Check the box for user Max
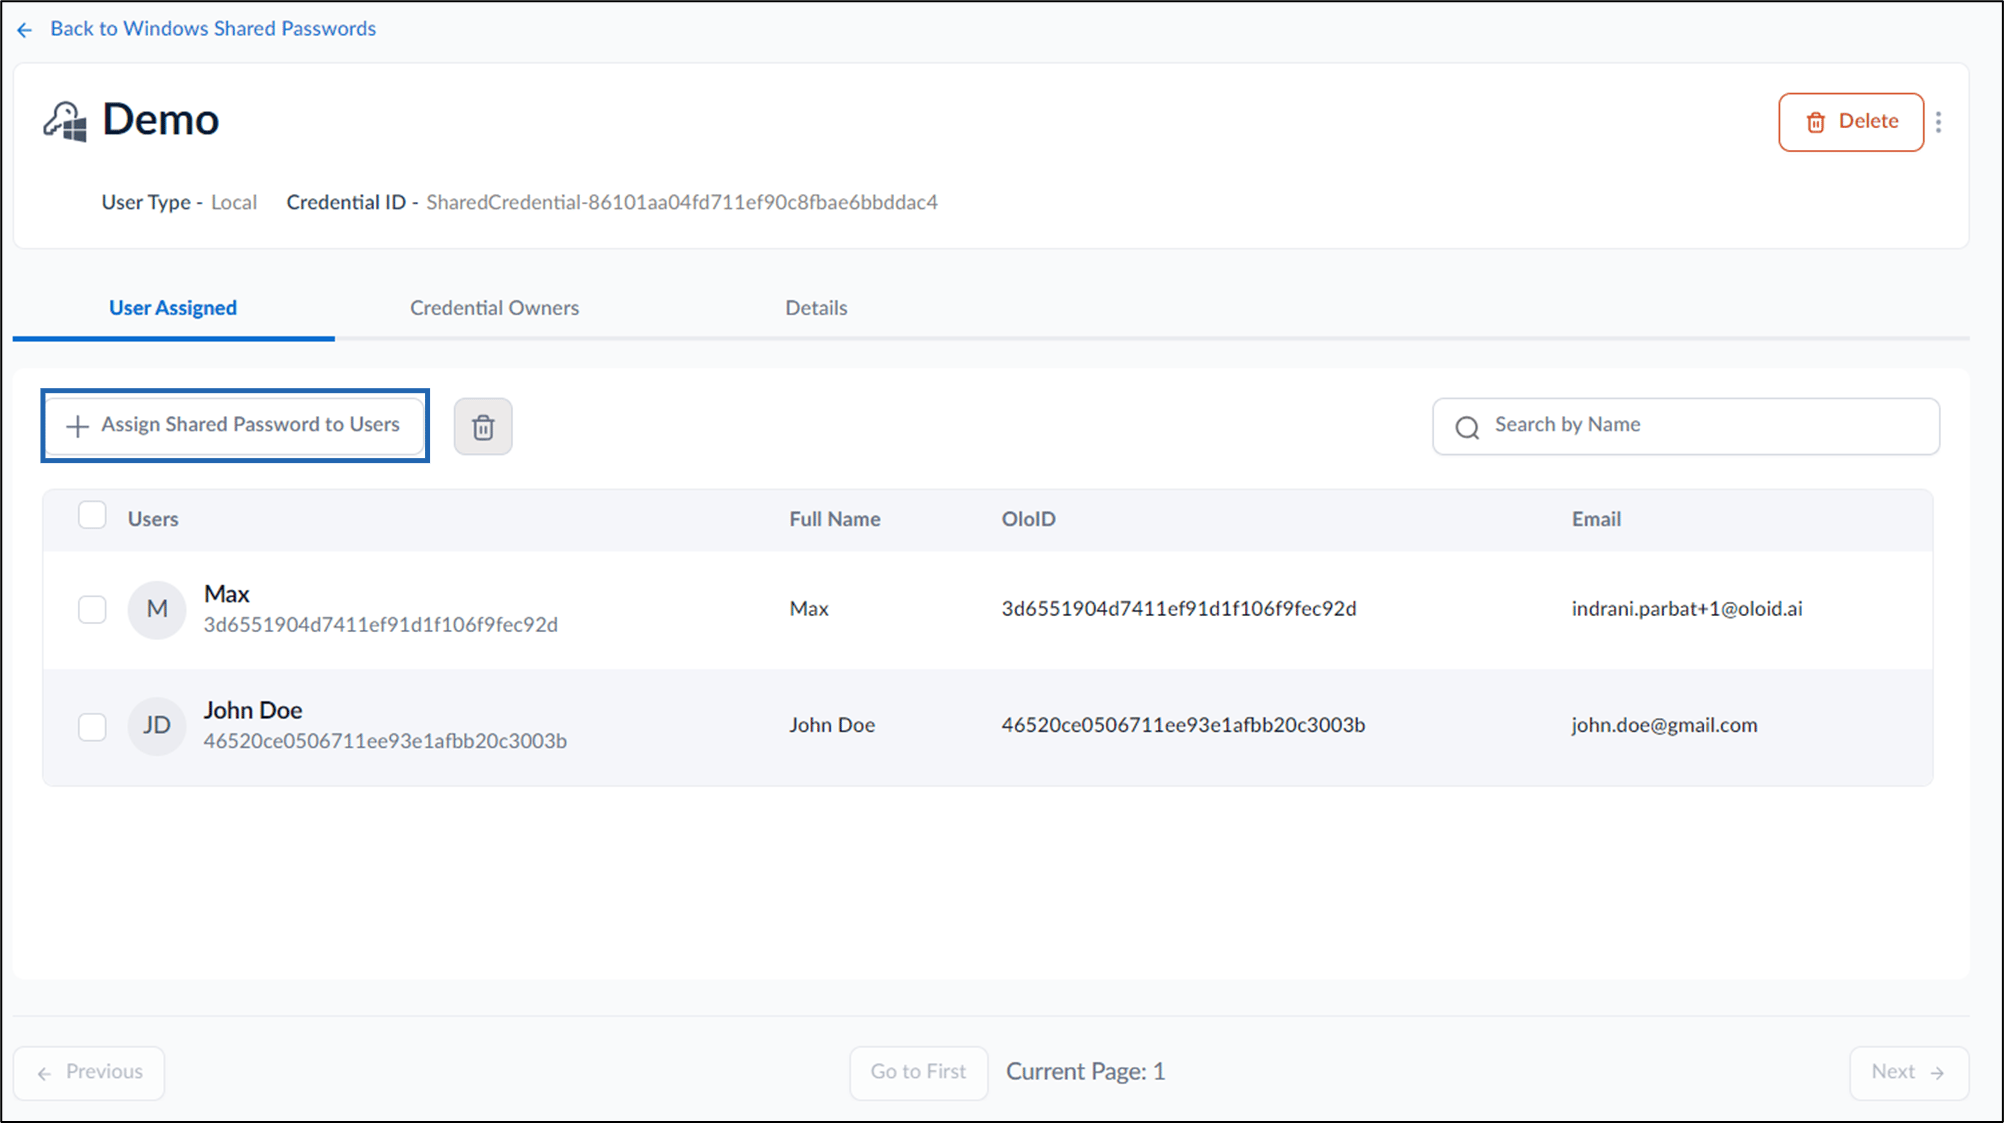 (92, 609)
